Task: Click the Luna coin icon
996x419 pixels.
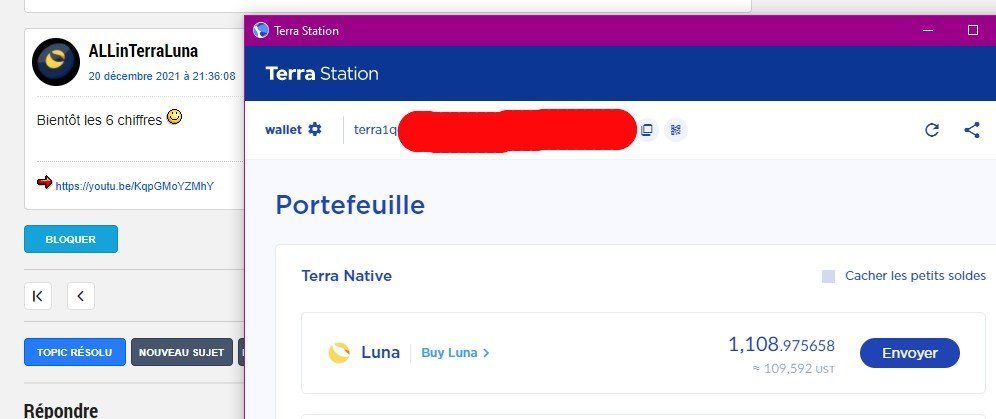Action: coord(339,353)
